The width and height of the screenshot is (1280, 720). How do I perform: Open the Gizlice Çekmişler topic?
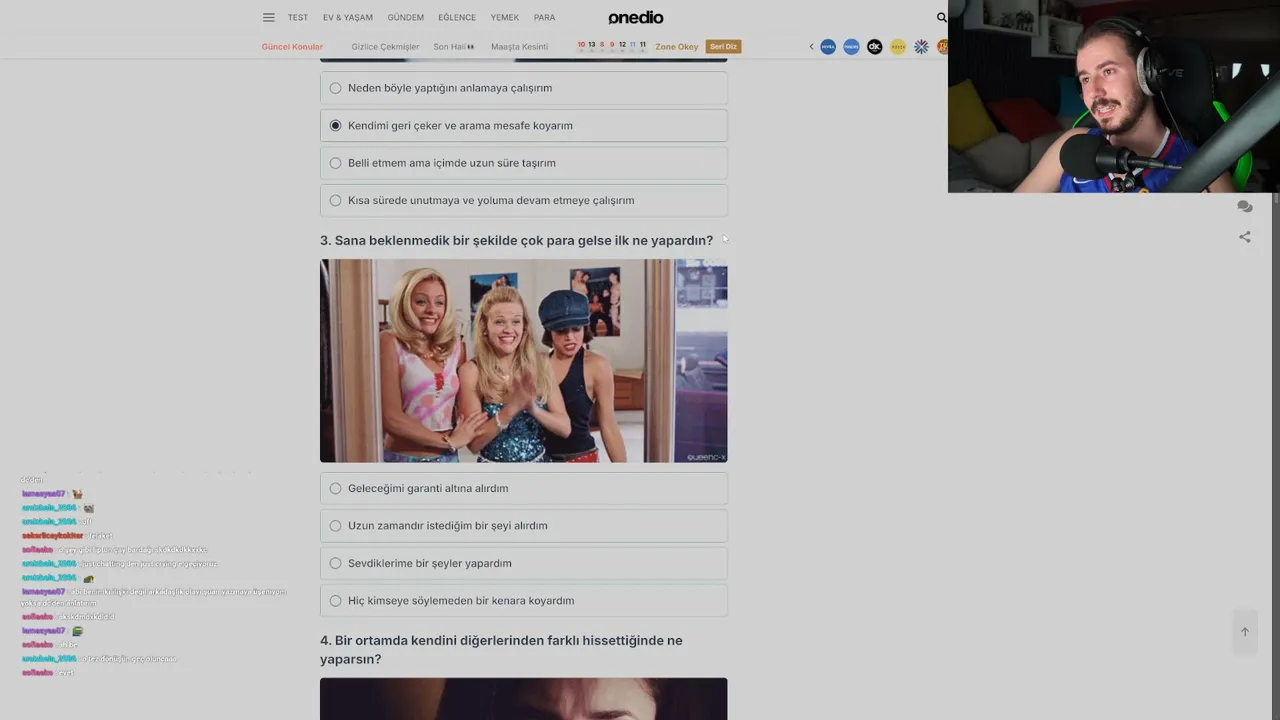(x=385, y=47)
